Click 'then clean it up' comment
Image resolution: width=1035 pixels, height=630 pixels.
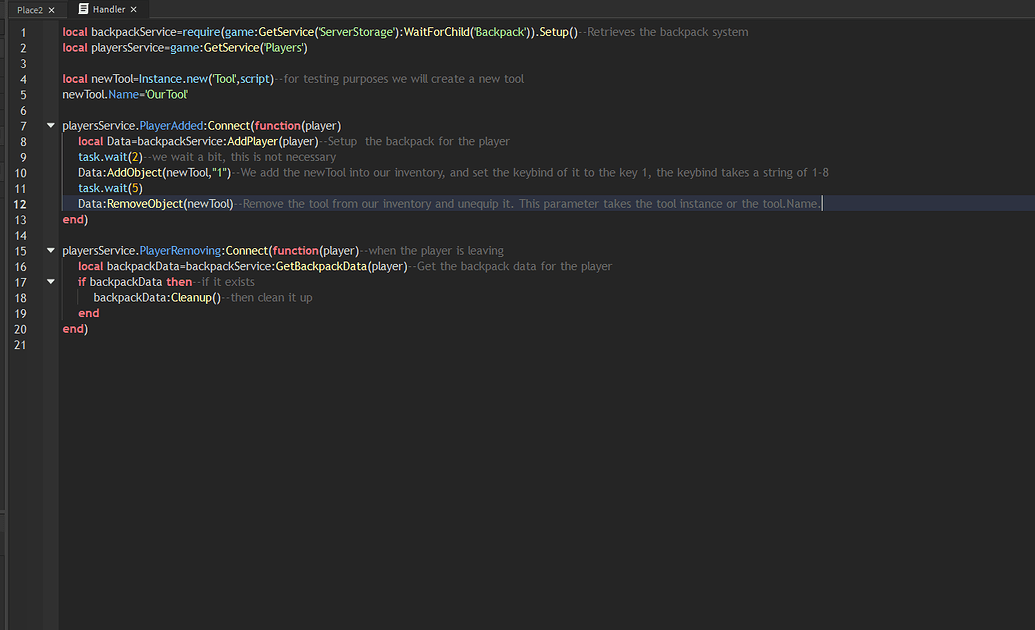[x=271, y=298]
